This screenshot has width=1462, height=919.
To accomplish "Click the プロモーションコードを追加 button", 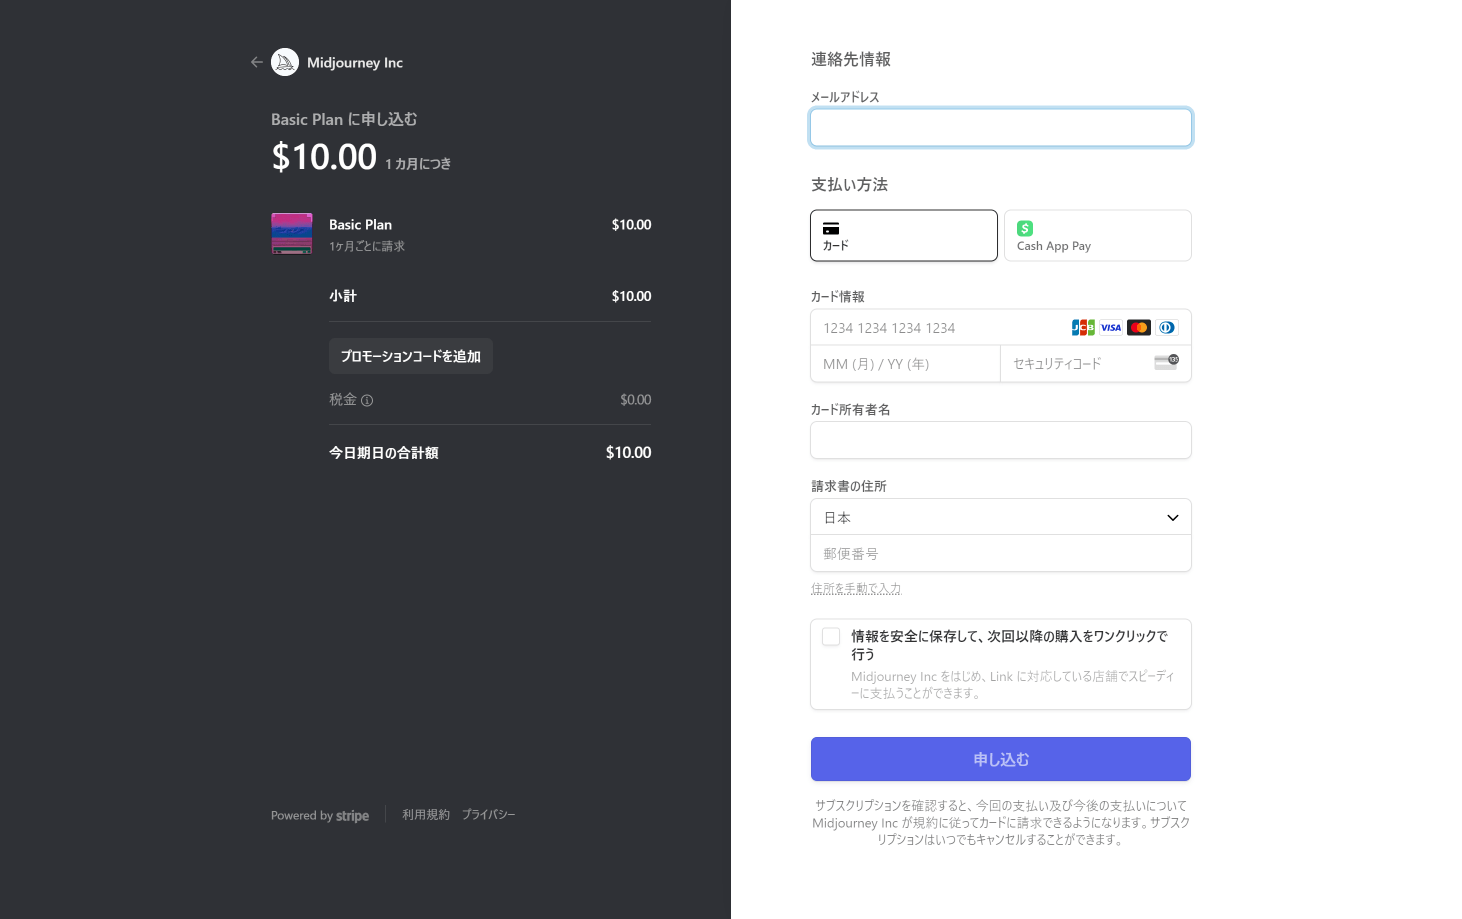I will [x=410, y=356].
